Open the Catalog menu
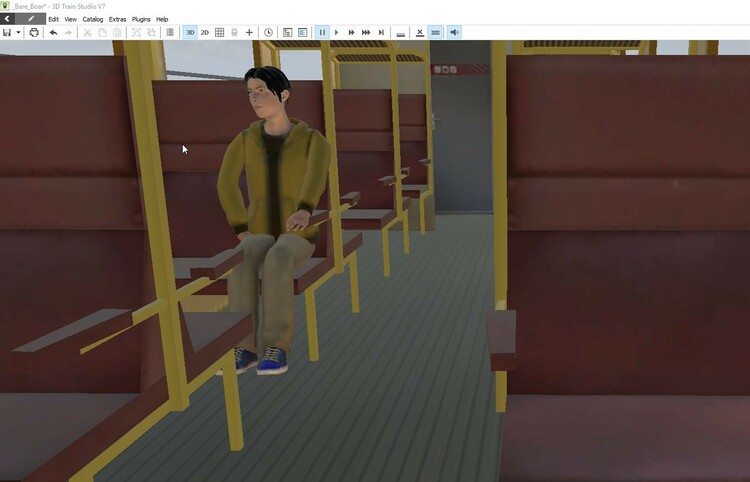Image resolution: width=750 pixels, height=482 pixels. point(92,19)
